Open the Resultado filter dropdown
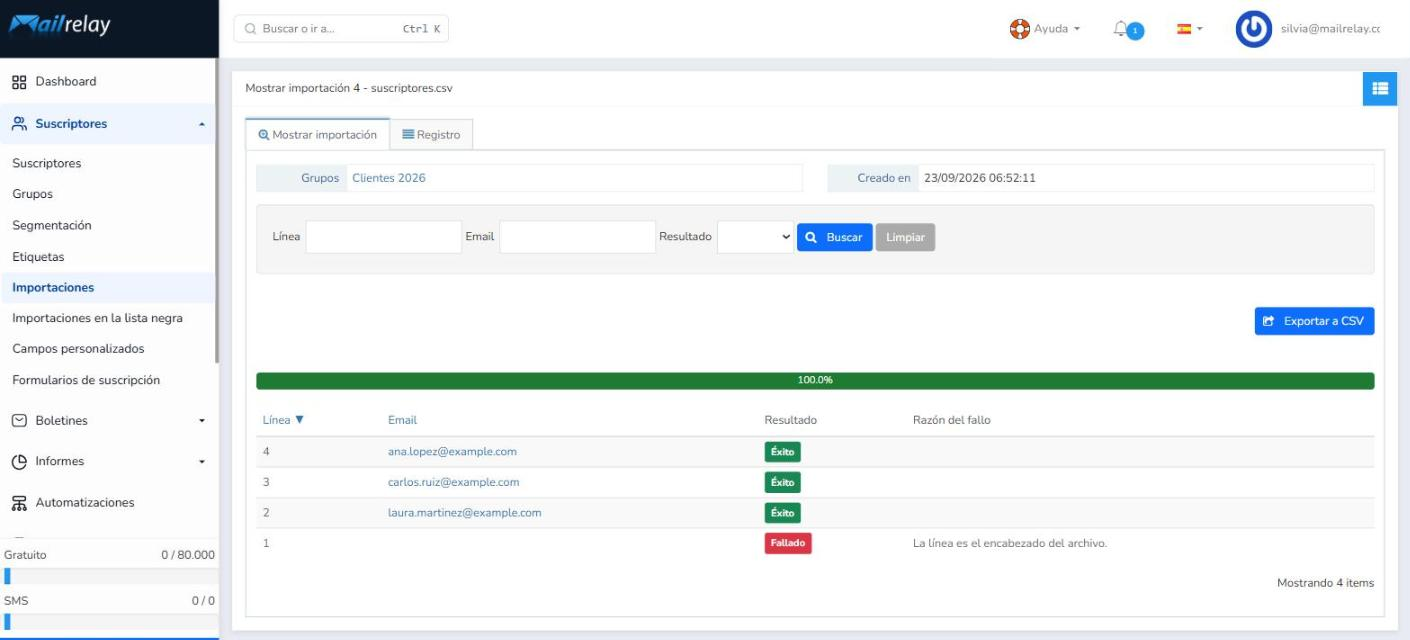This screenshot has width=1410, height=640. click(x=755, y=237)
